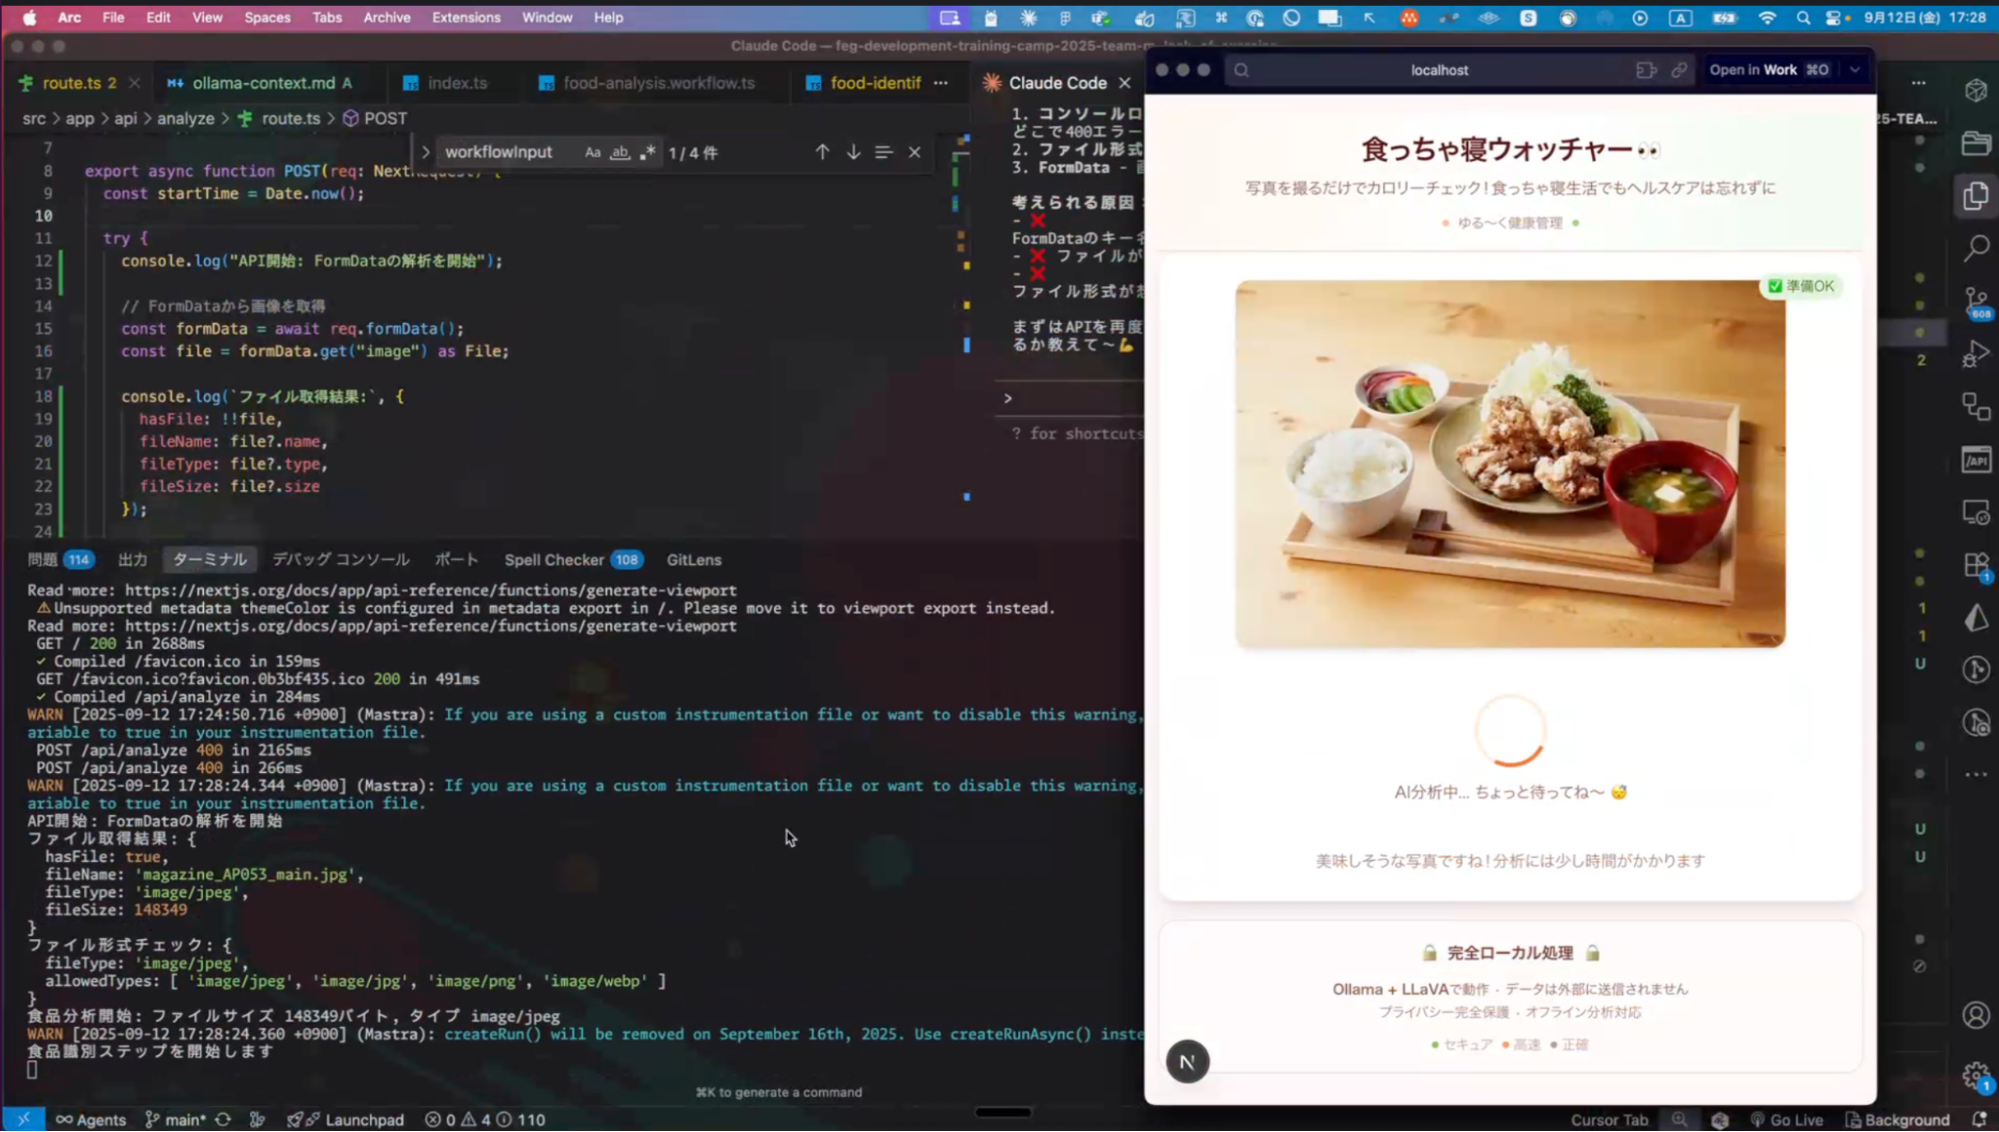Viewport: 1999px width, 1132px height.
Task: Go to previous find match arrow
Action: point(822,152)
